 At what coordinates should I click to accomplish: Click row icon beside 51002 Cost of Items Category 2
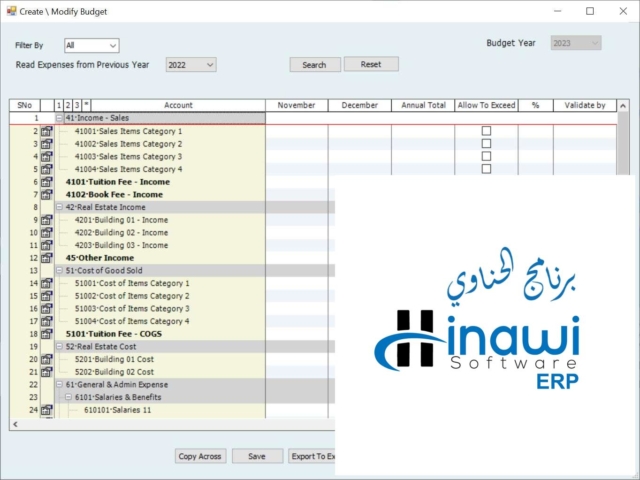point(47,296)
